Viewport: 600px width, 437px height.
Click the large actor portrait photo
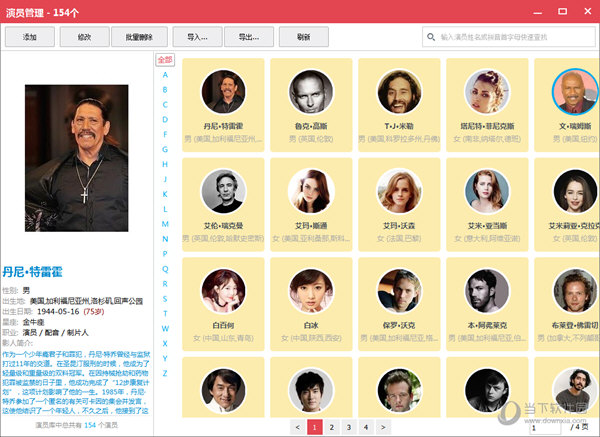(x=77, y=158)
